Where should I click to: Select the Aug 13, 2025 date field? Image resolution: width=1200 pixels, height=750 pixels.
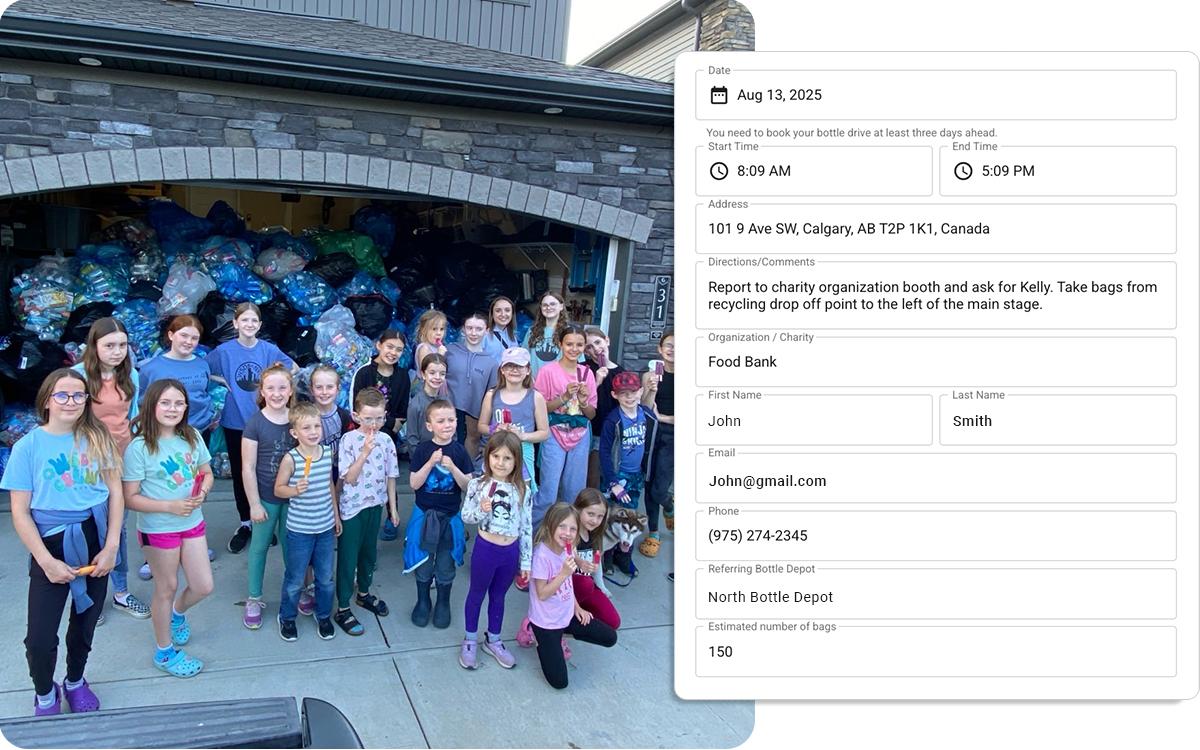coord(936,95)
